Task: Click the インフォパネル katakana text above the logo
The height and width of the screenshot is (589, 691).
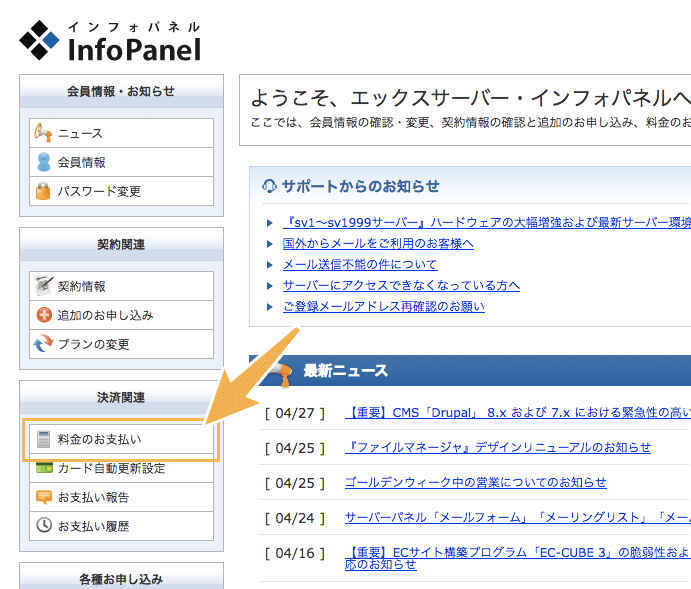Action: pyautogui.click(x=134, y=27)
